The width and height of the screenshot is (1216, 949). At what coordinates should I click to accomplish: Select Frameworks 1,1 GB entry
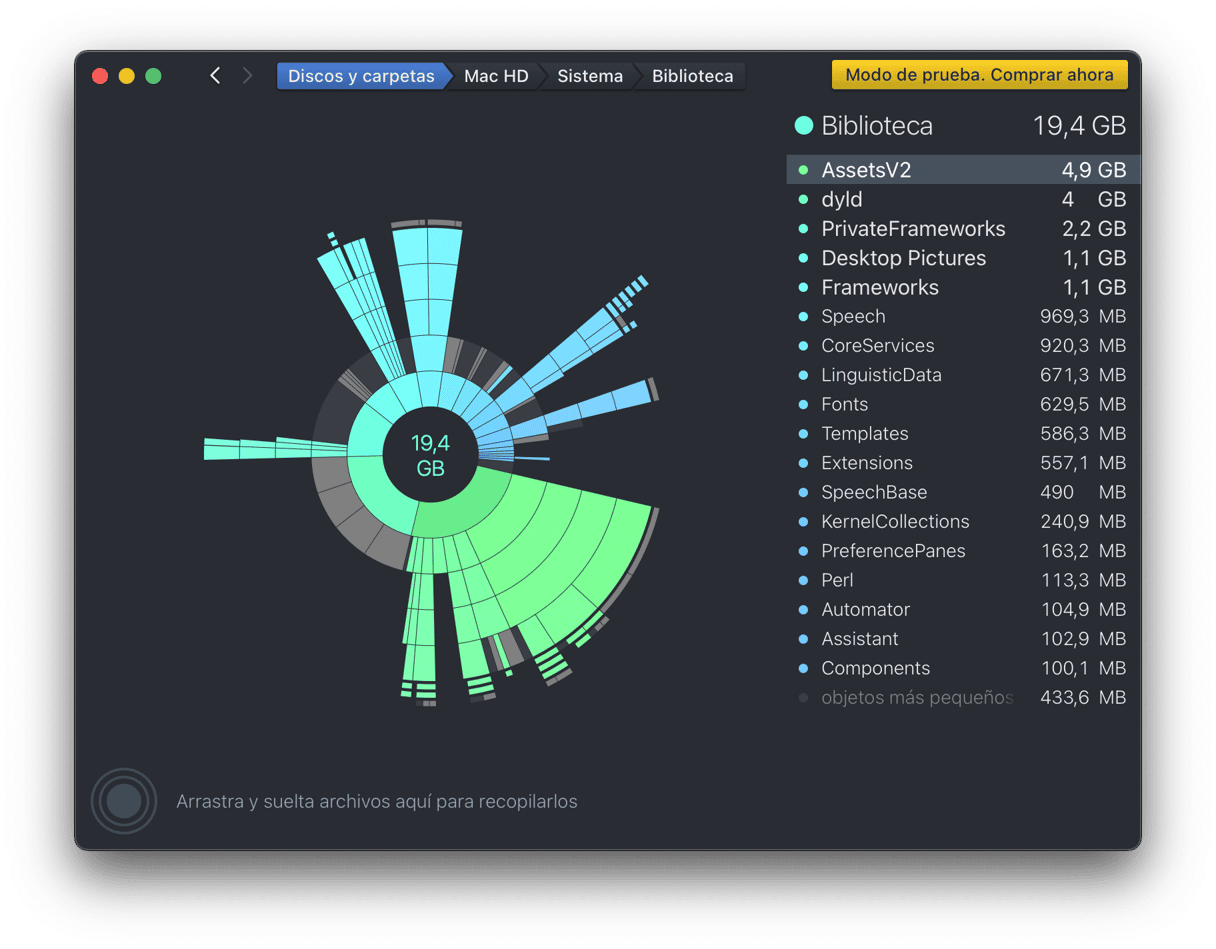963,288
